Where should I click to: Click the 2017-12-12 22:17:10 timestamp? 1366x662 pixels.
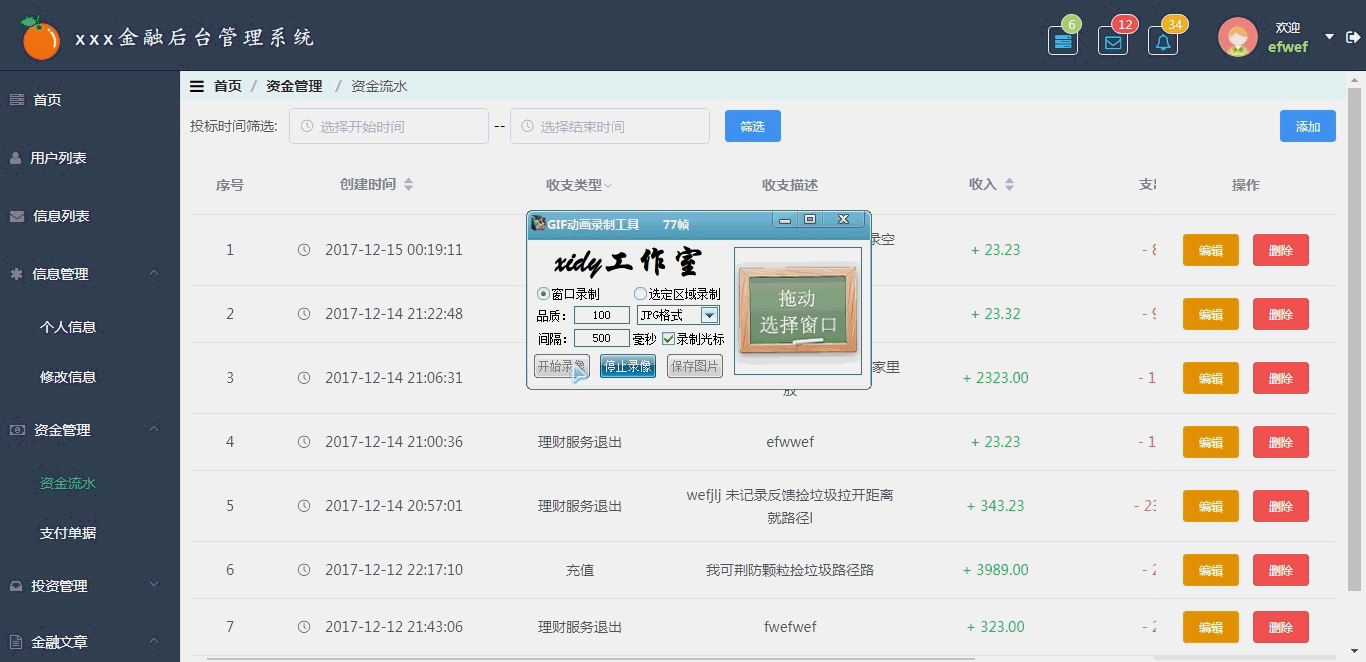(x=394, y=570)
